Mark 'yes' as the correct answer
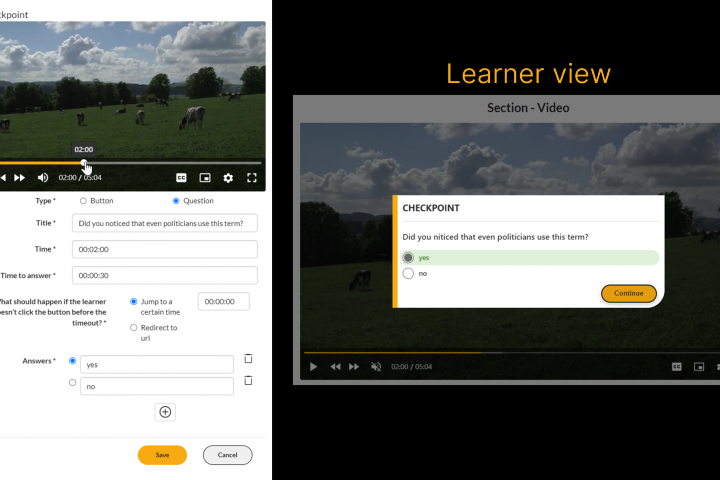720x480 pixels. (x=73, y=361)
